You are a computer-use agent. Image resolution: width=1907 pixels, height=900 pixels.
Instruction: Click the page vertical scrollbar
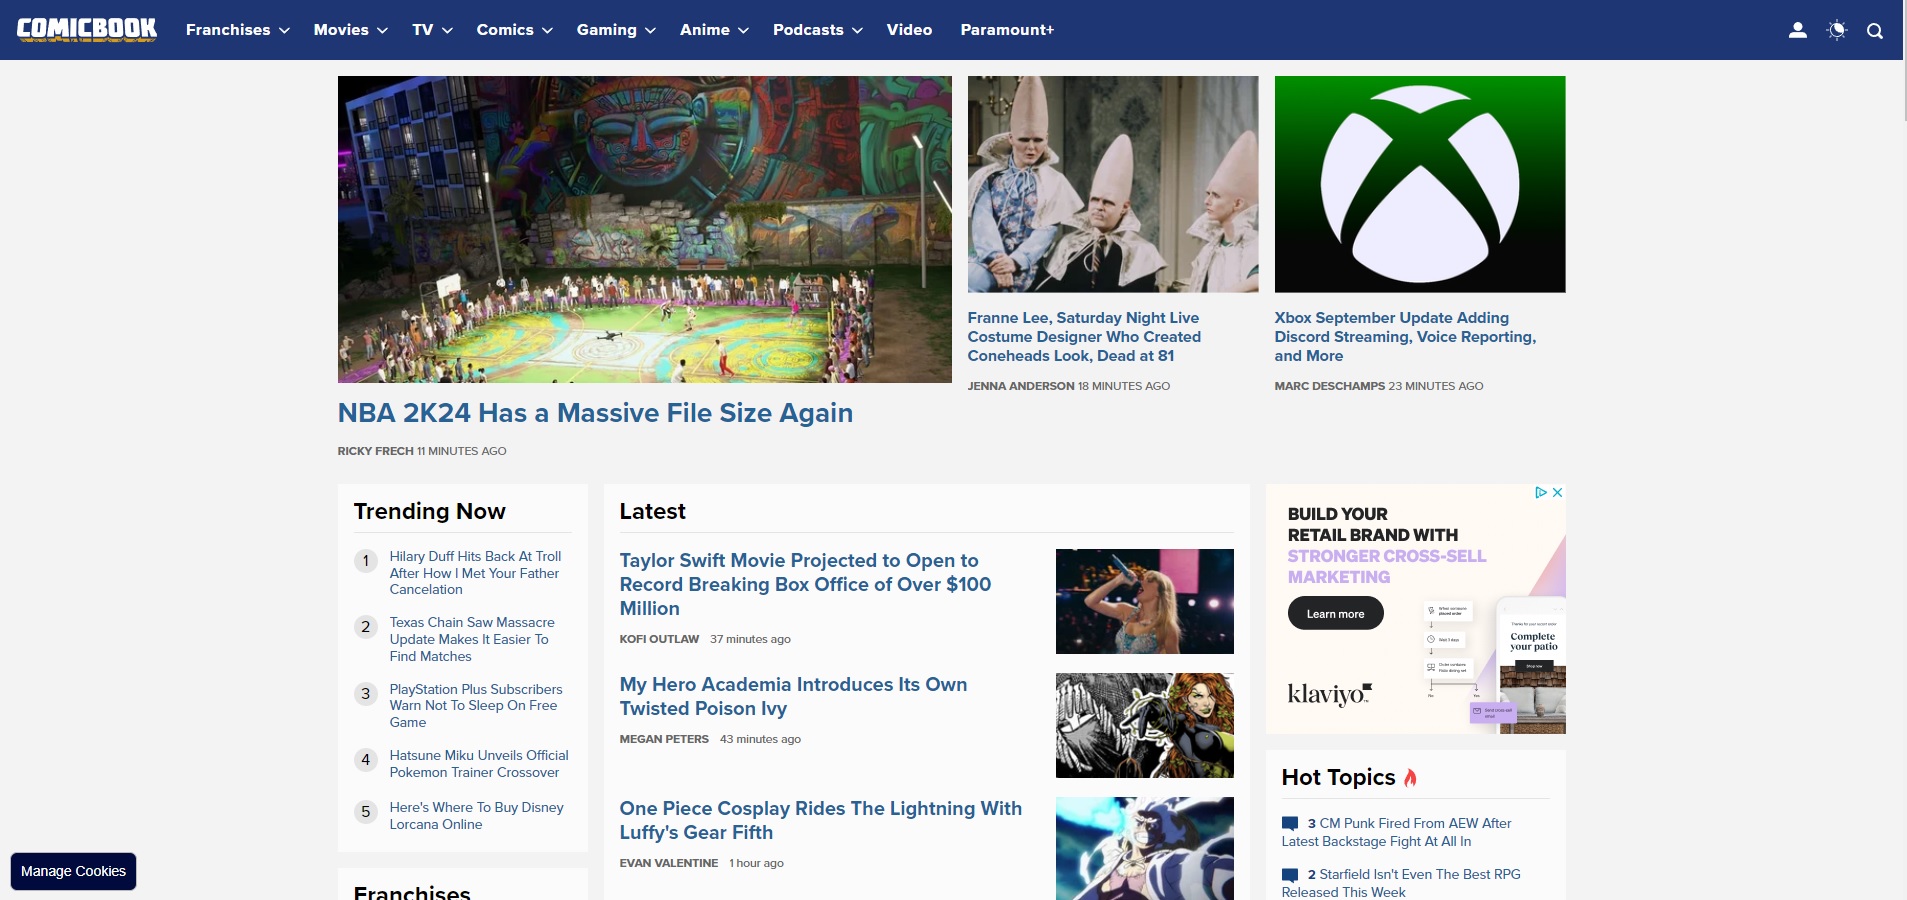(1904, 450)
